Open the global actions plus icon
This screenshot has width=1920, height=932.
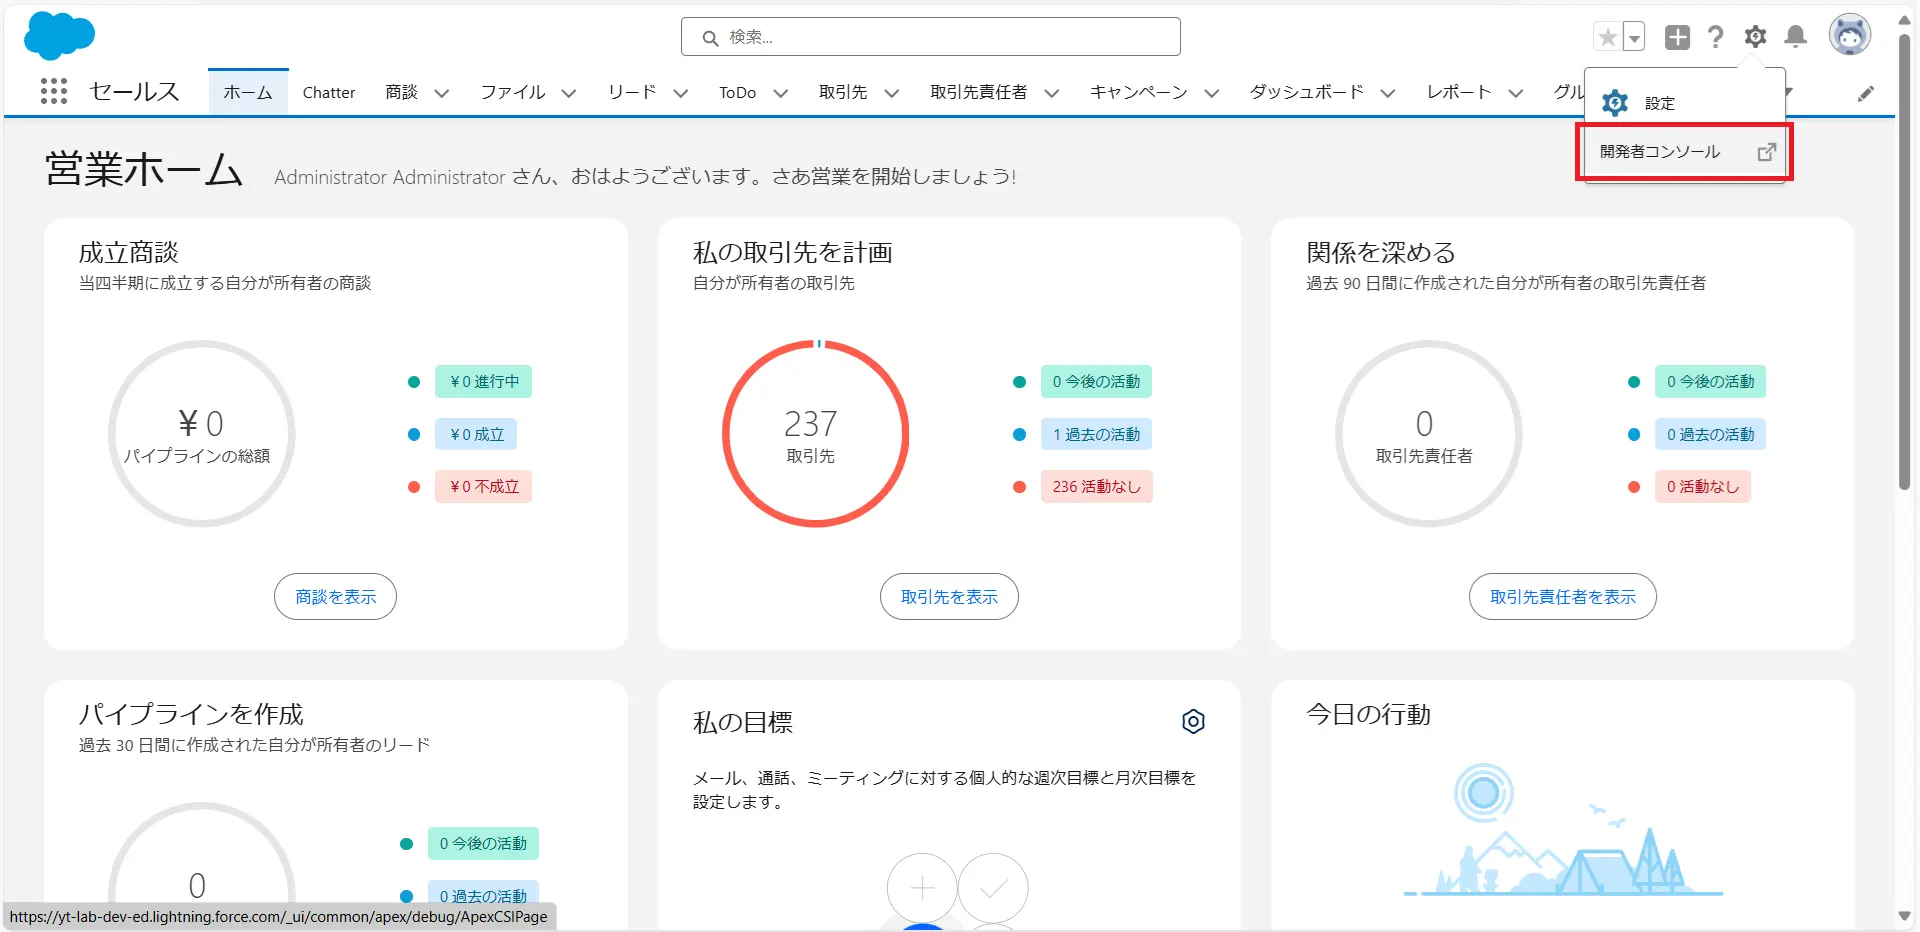coord(1677,37)
